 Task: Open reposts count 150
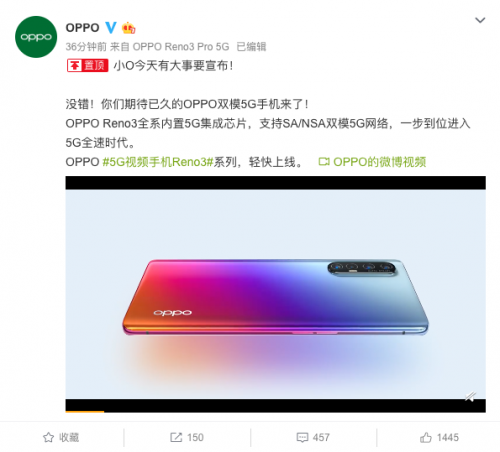[195, 437]
